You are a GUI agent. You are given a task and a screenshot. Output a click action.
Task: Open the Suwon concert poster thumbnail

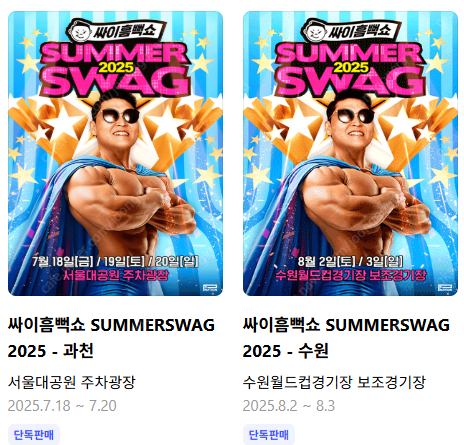pos(350,153)
